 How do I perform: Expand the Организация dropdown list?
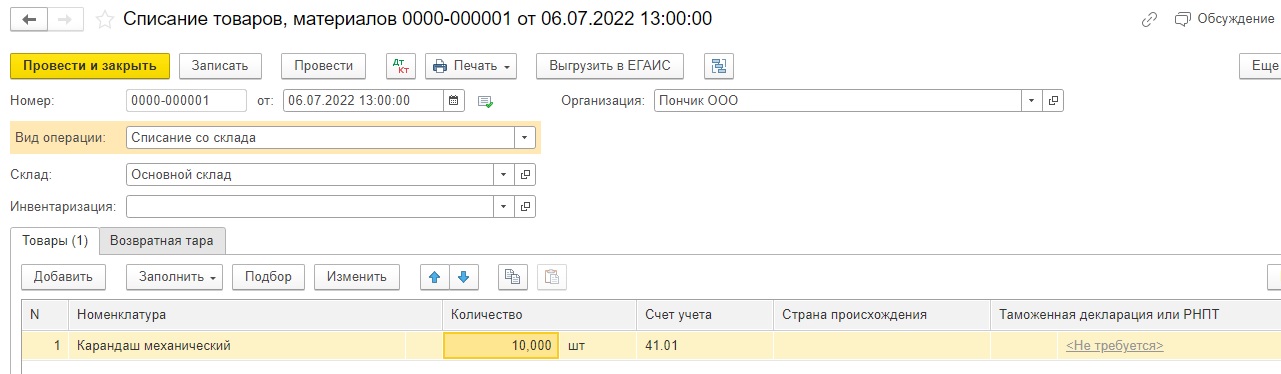1031,101
